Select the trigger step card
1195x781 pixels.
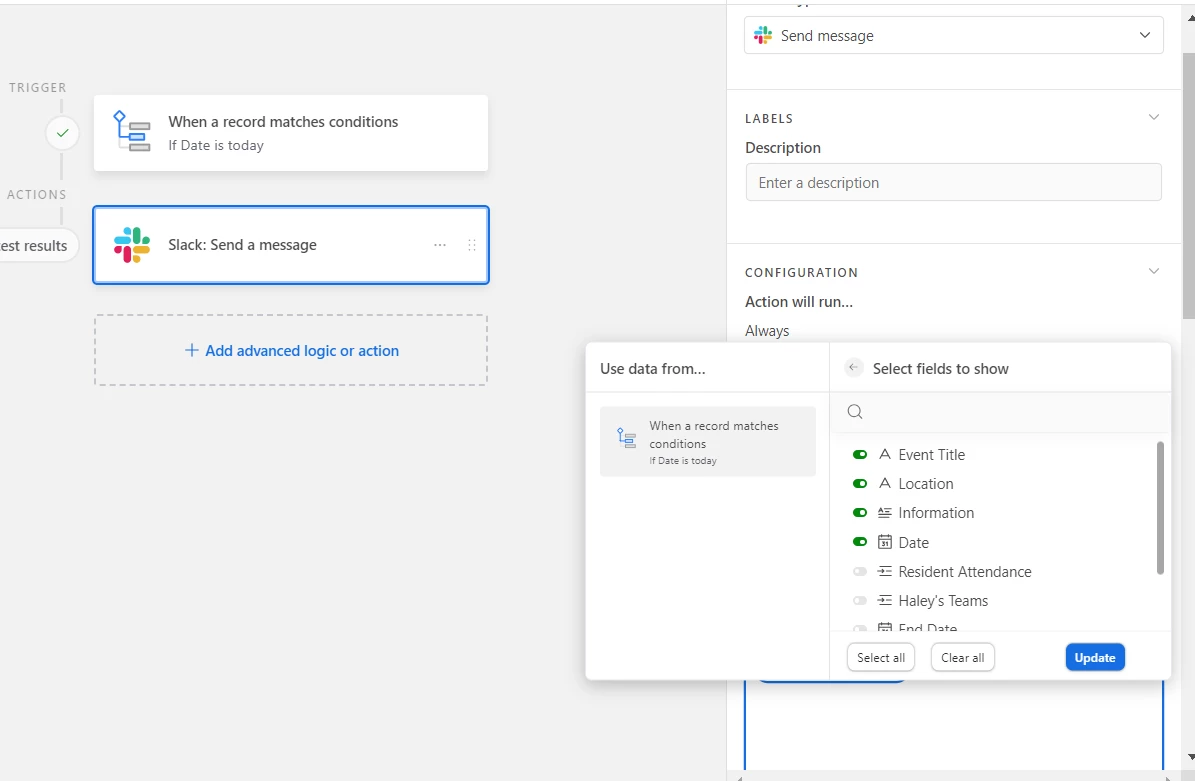[x=290, y=133]
